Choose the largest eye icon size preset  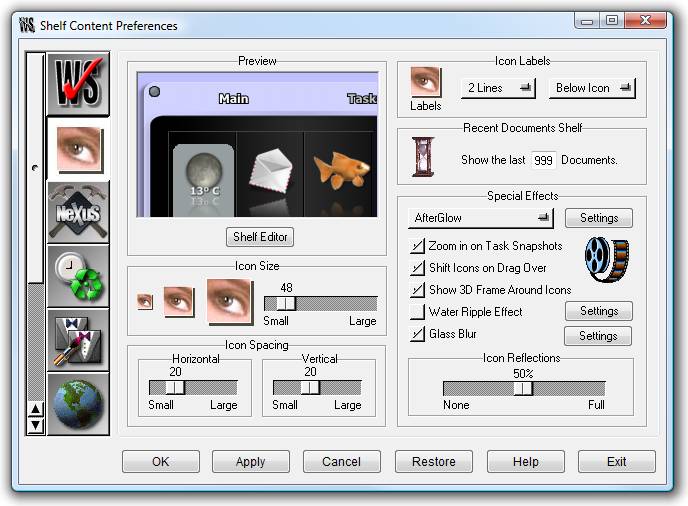pos(230,302)
